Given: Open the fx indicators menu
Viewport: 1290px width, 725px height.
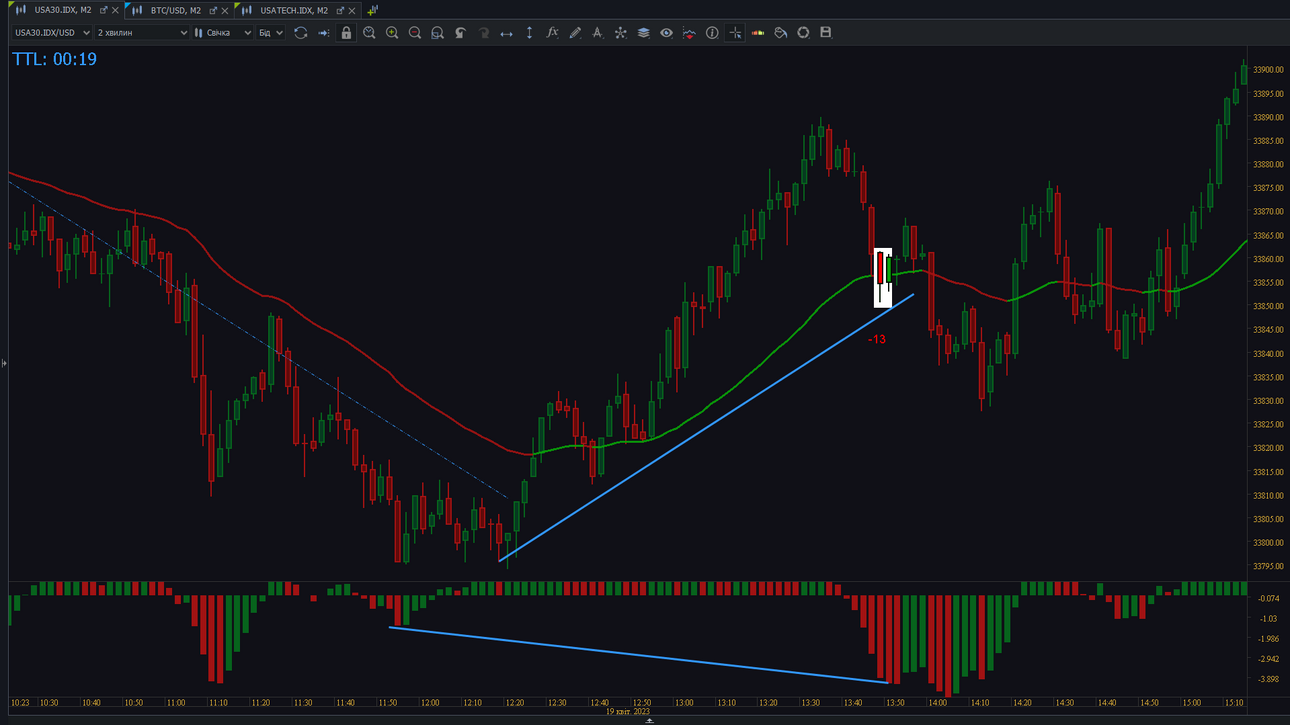Looking at the screenshot, I should coord(552,33).
